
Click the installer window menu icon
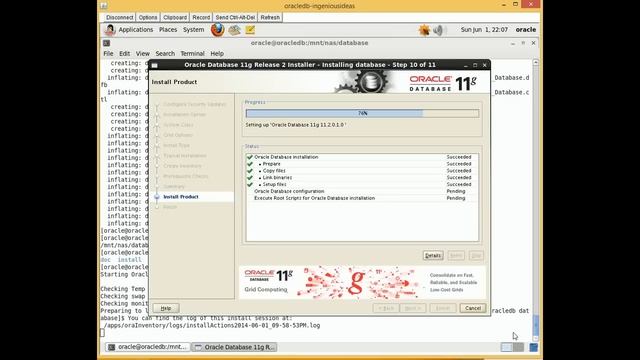[x=155, y=65]
